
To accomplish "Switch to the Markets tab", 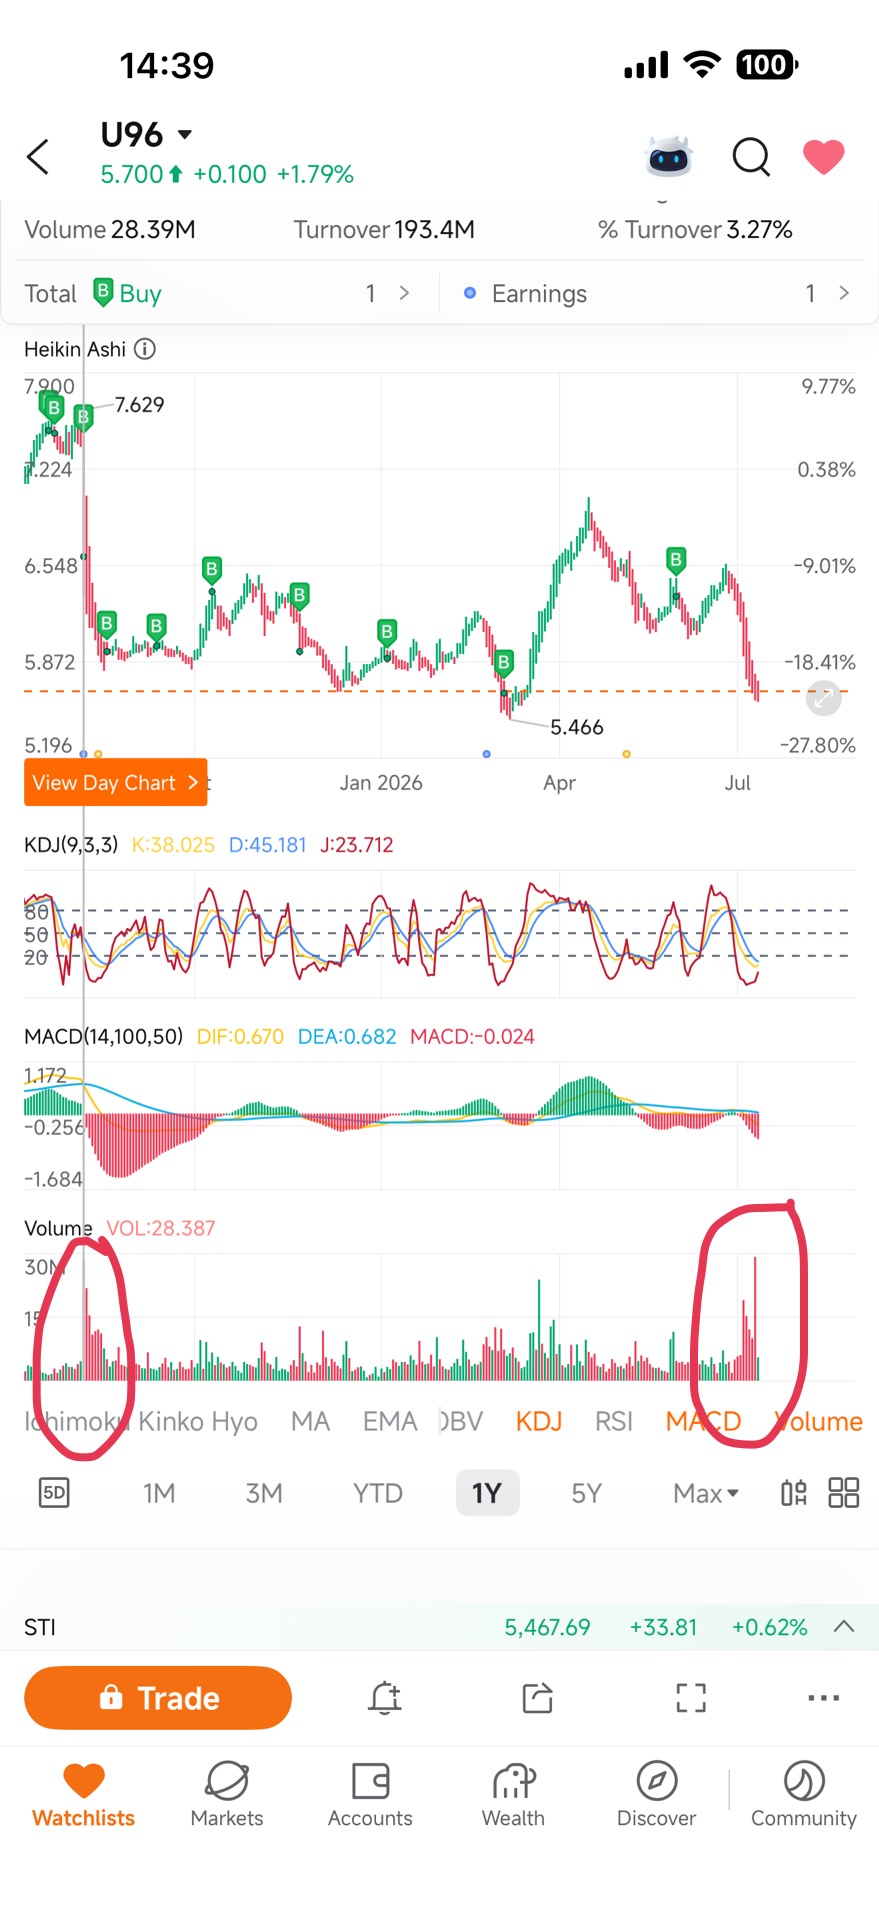I will pos(227,1794).
